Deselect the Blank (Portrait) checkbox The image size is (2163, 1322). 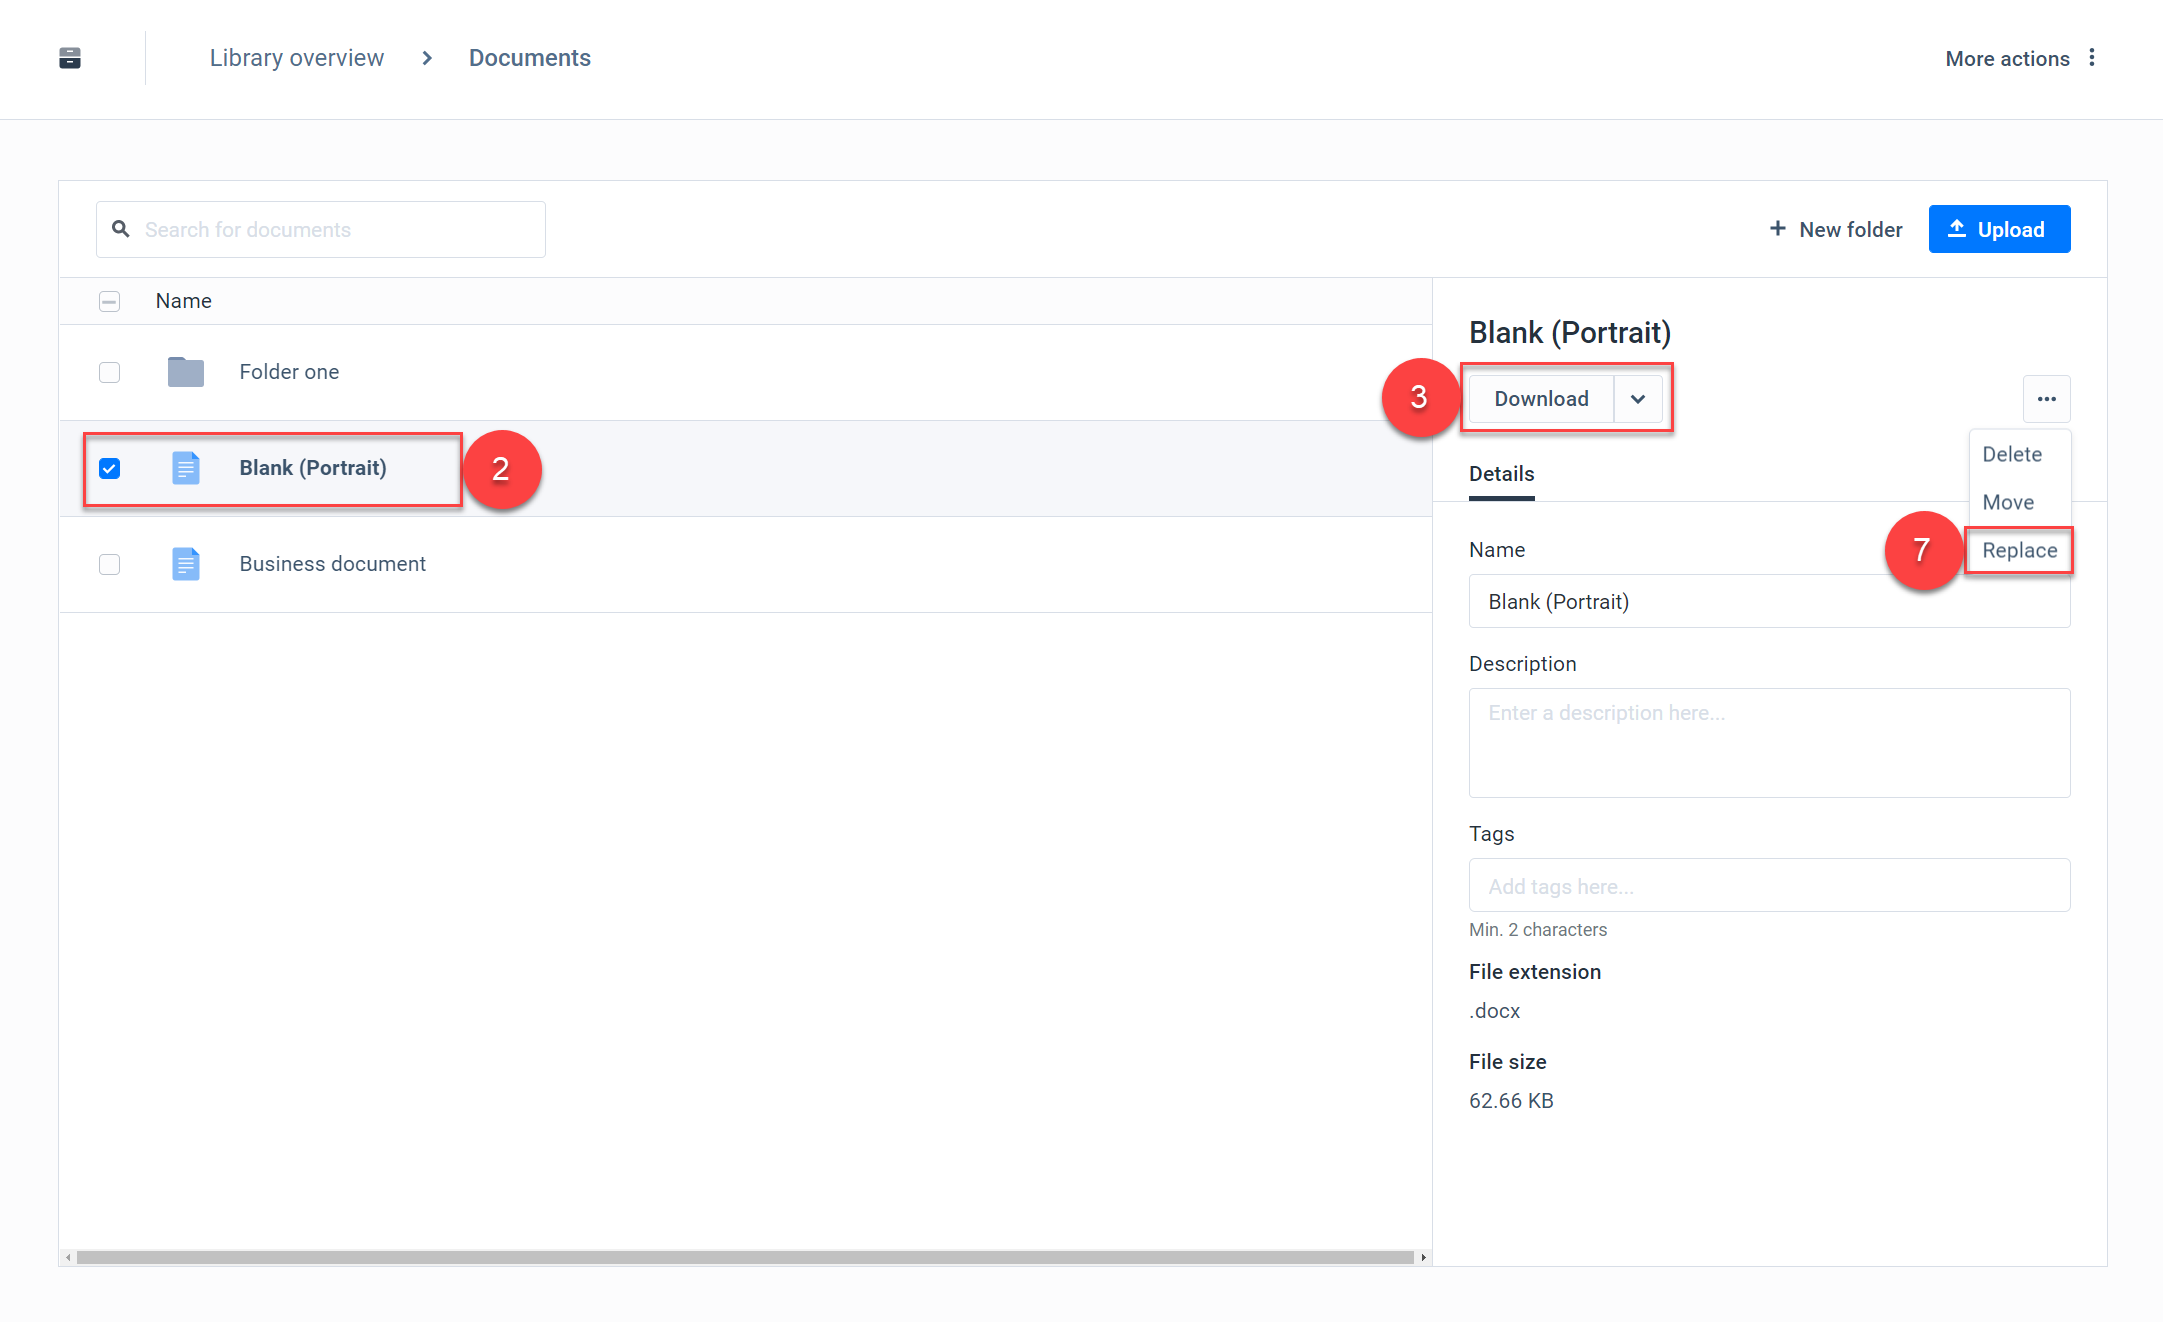point(109,467)
